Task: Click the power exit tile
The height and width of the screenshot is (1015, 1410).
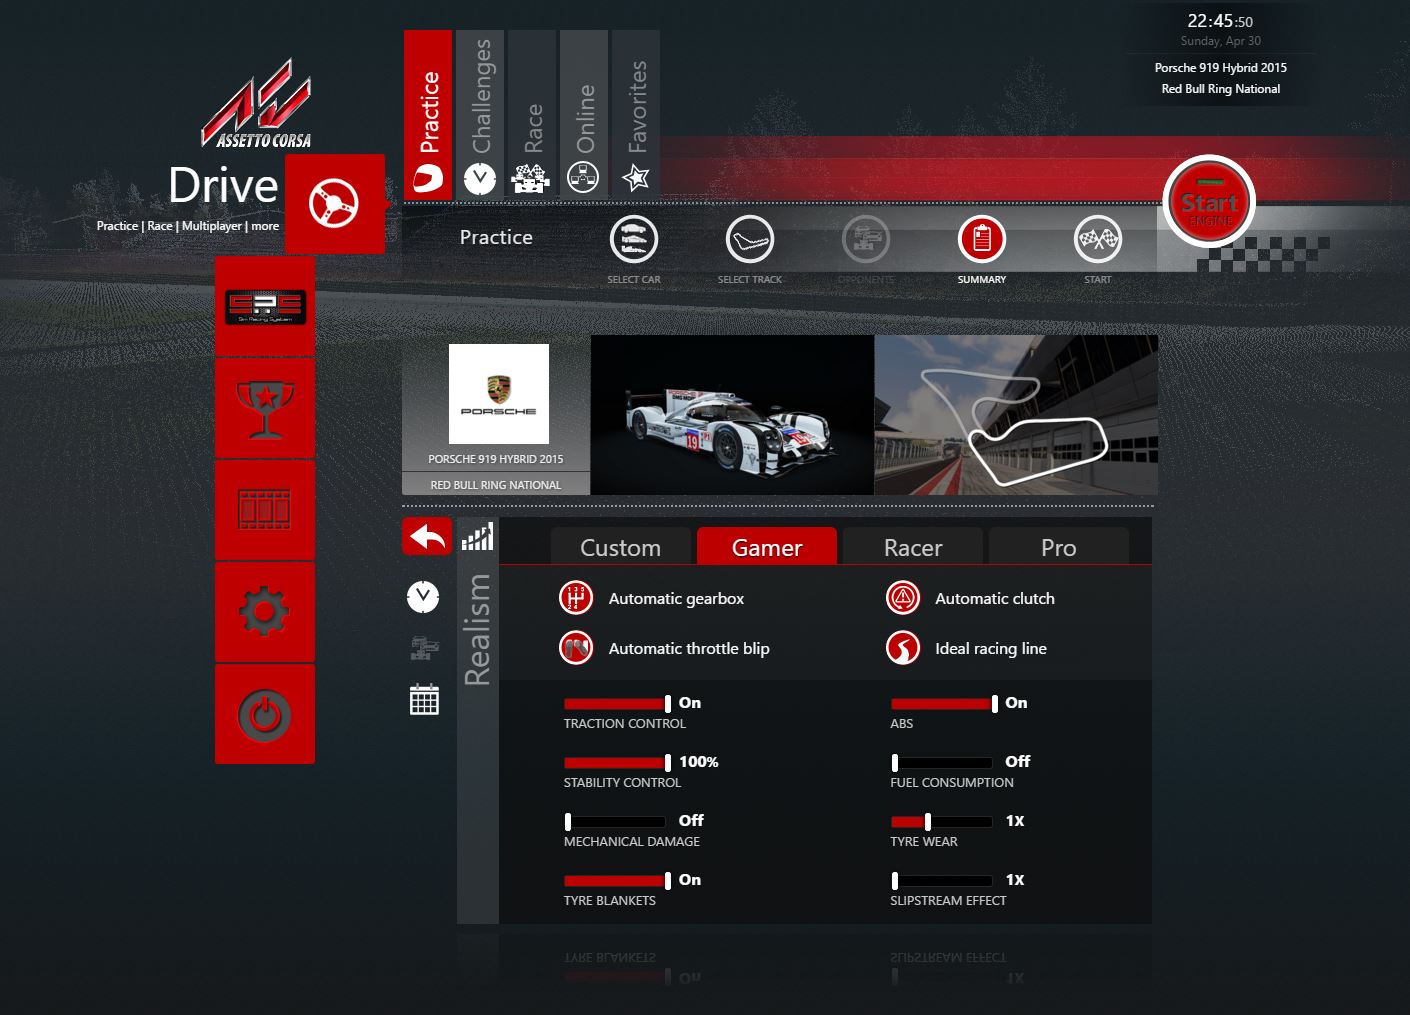Action: [265, 714]
